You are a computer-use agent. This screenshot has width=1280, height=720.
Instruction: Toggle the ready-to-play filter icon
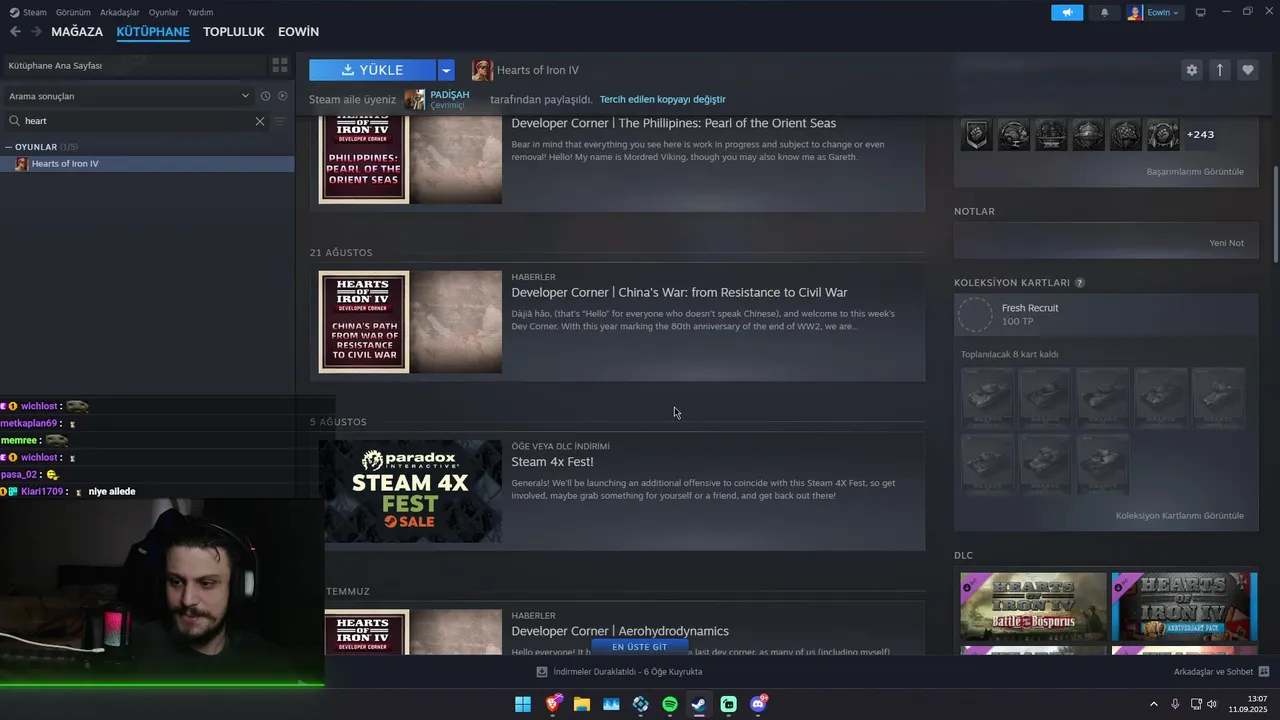[x=283, y=96]
